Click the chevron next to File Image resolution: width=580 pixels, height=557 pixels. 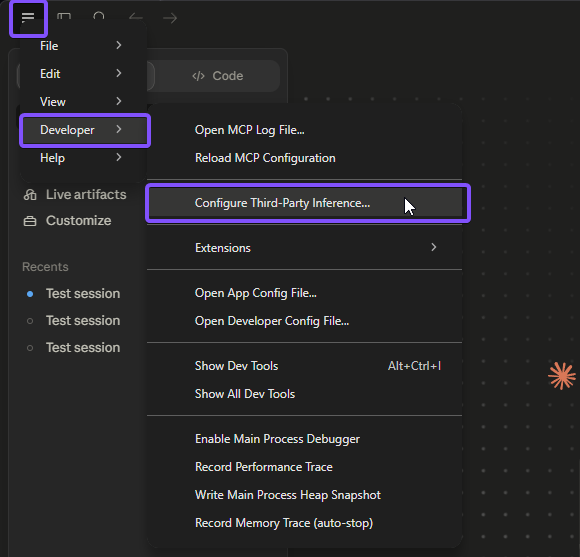(119, 45)
